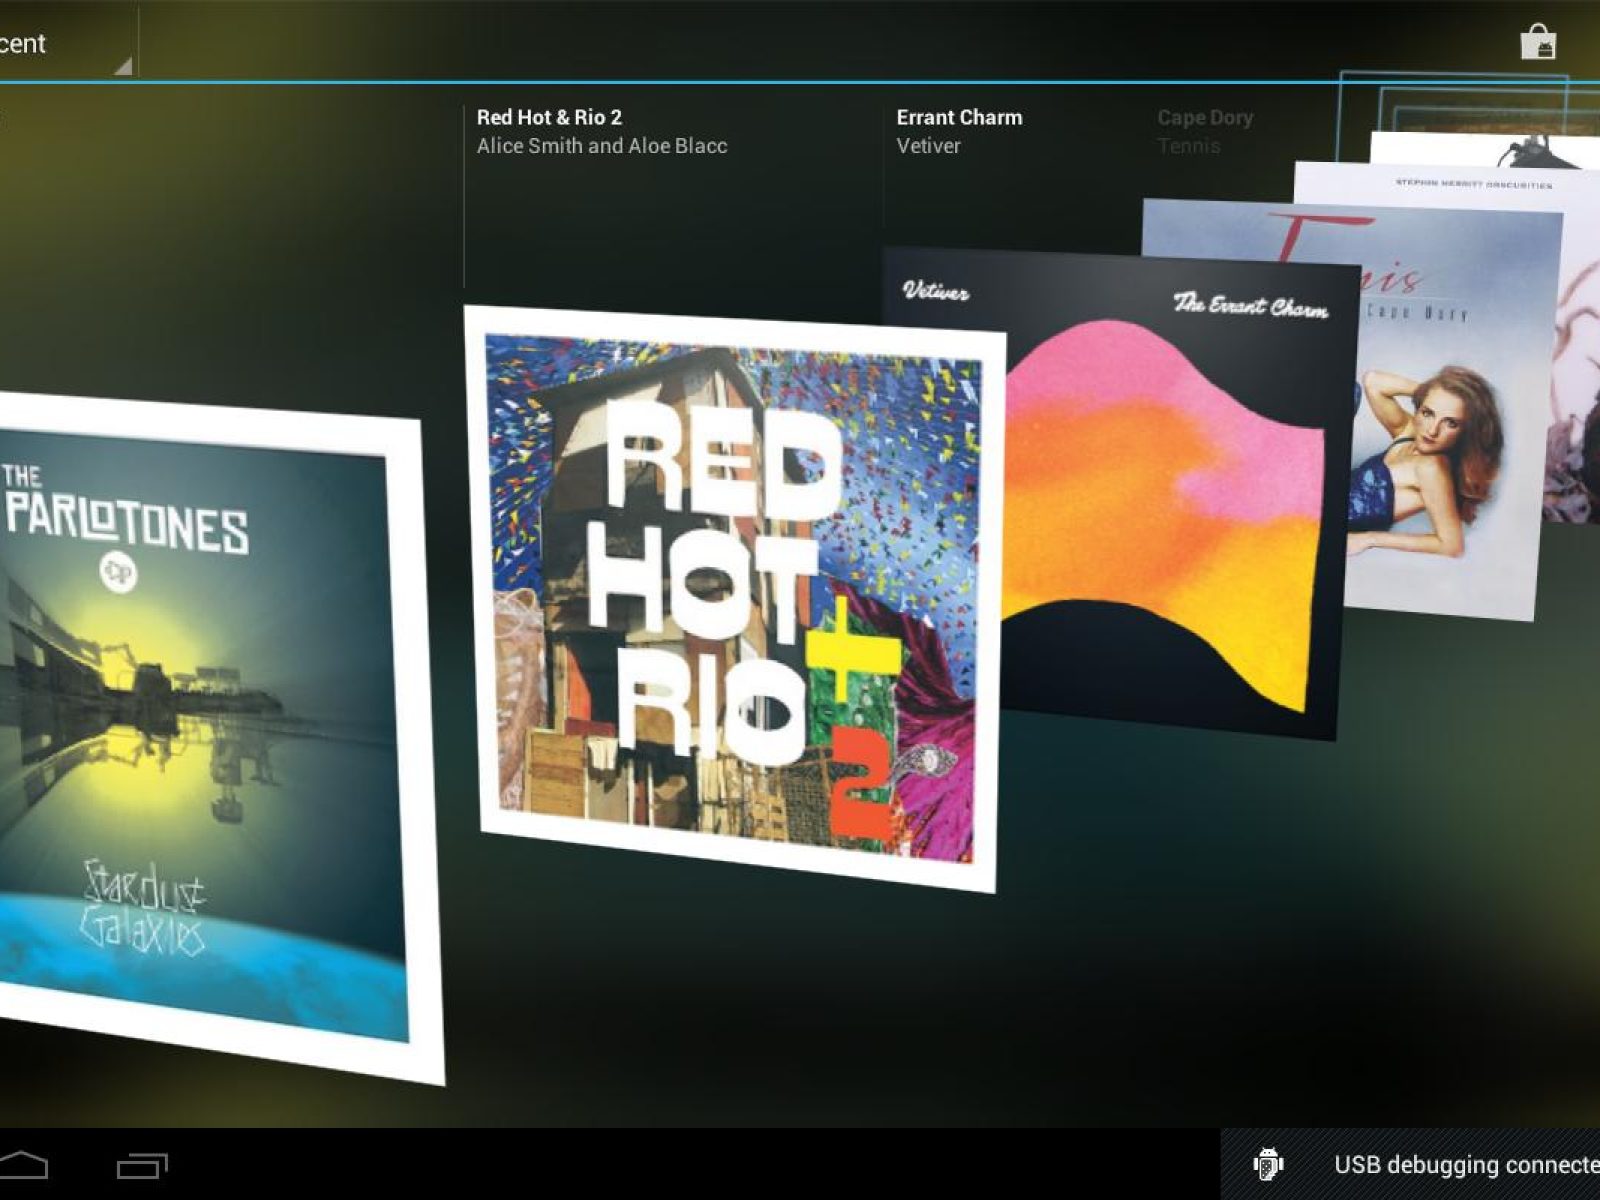Open the Android Market shop icon
Viewport: 1600px width, 1200px height.
(x=1537, y=42)
